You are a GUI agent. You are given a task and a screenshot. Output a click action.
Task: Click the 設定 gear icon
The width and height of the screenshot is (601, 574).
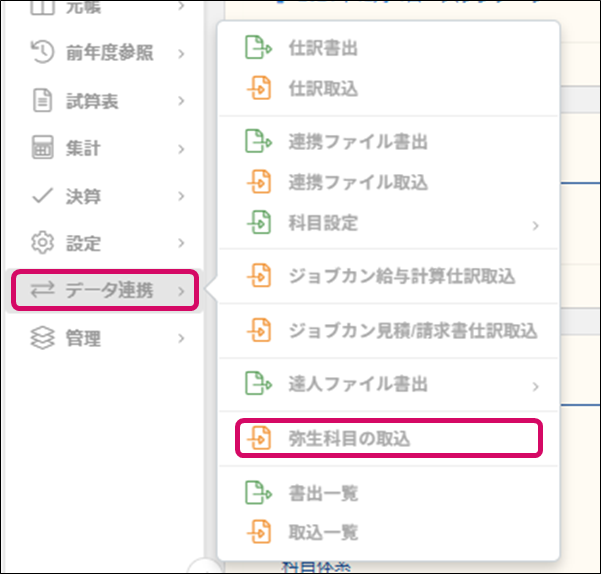pyautogui.click(x=42, y=243)
